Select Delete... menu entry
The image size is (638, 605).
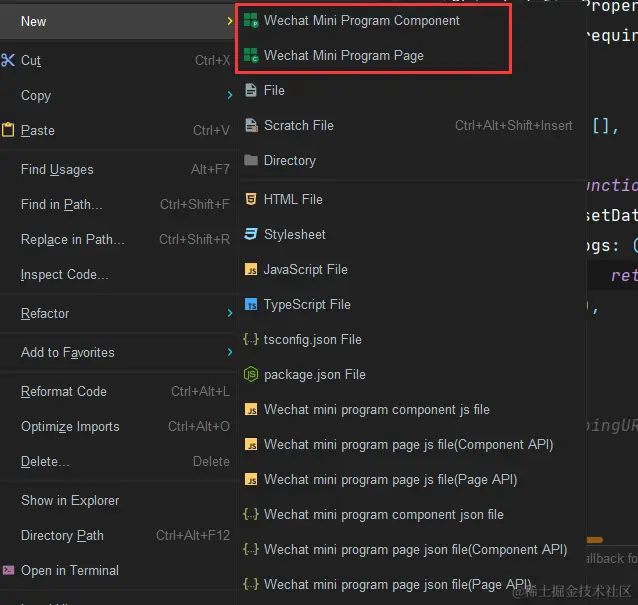point(118,461)
